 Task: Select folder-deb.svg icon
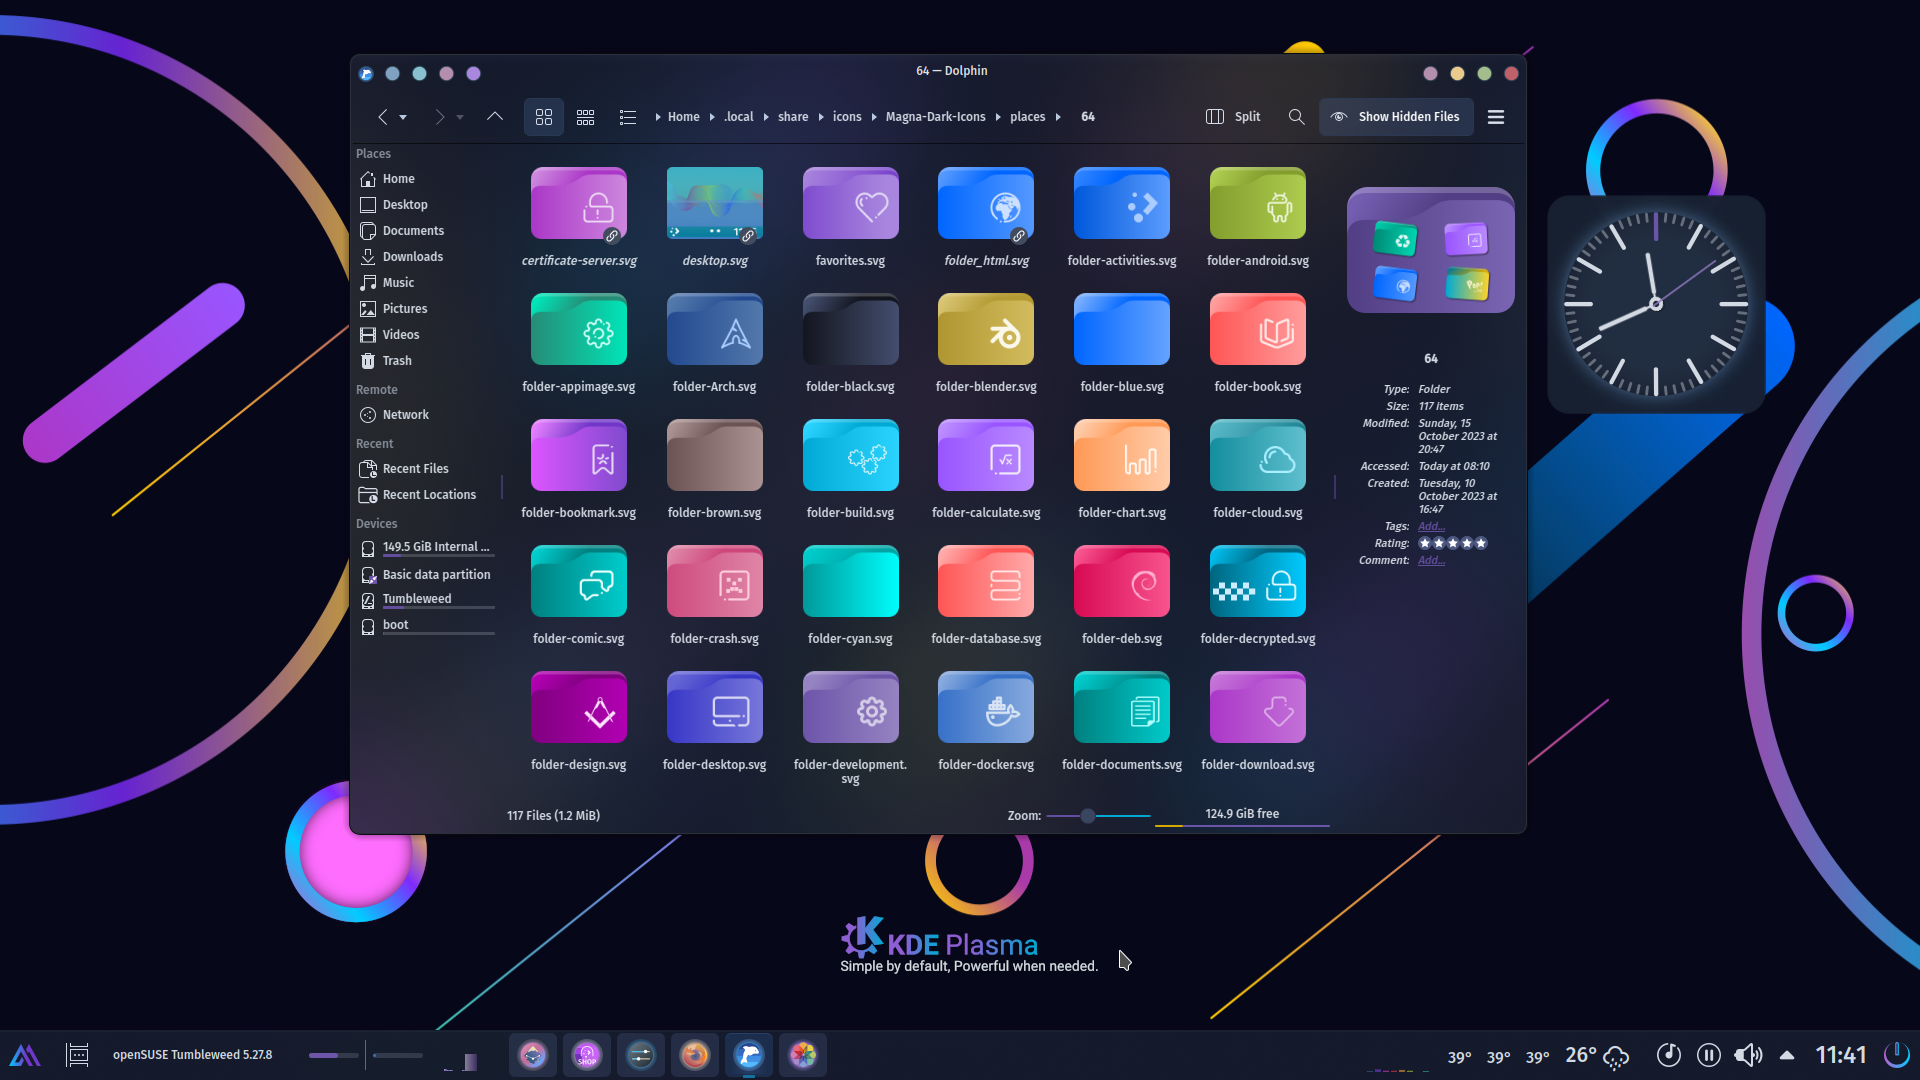coord(1122,582)
